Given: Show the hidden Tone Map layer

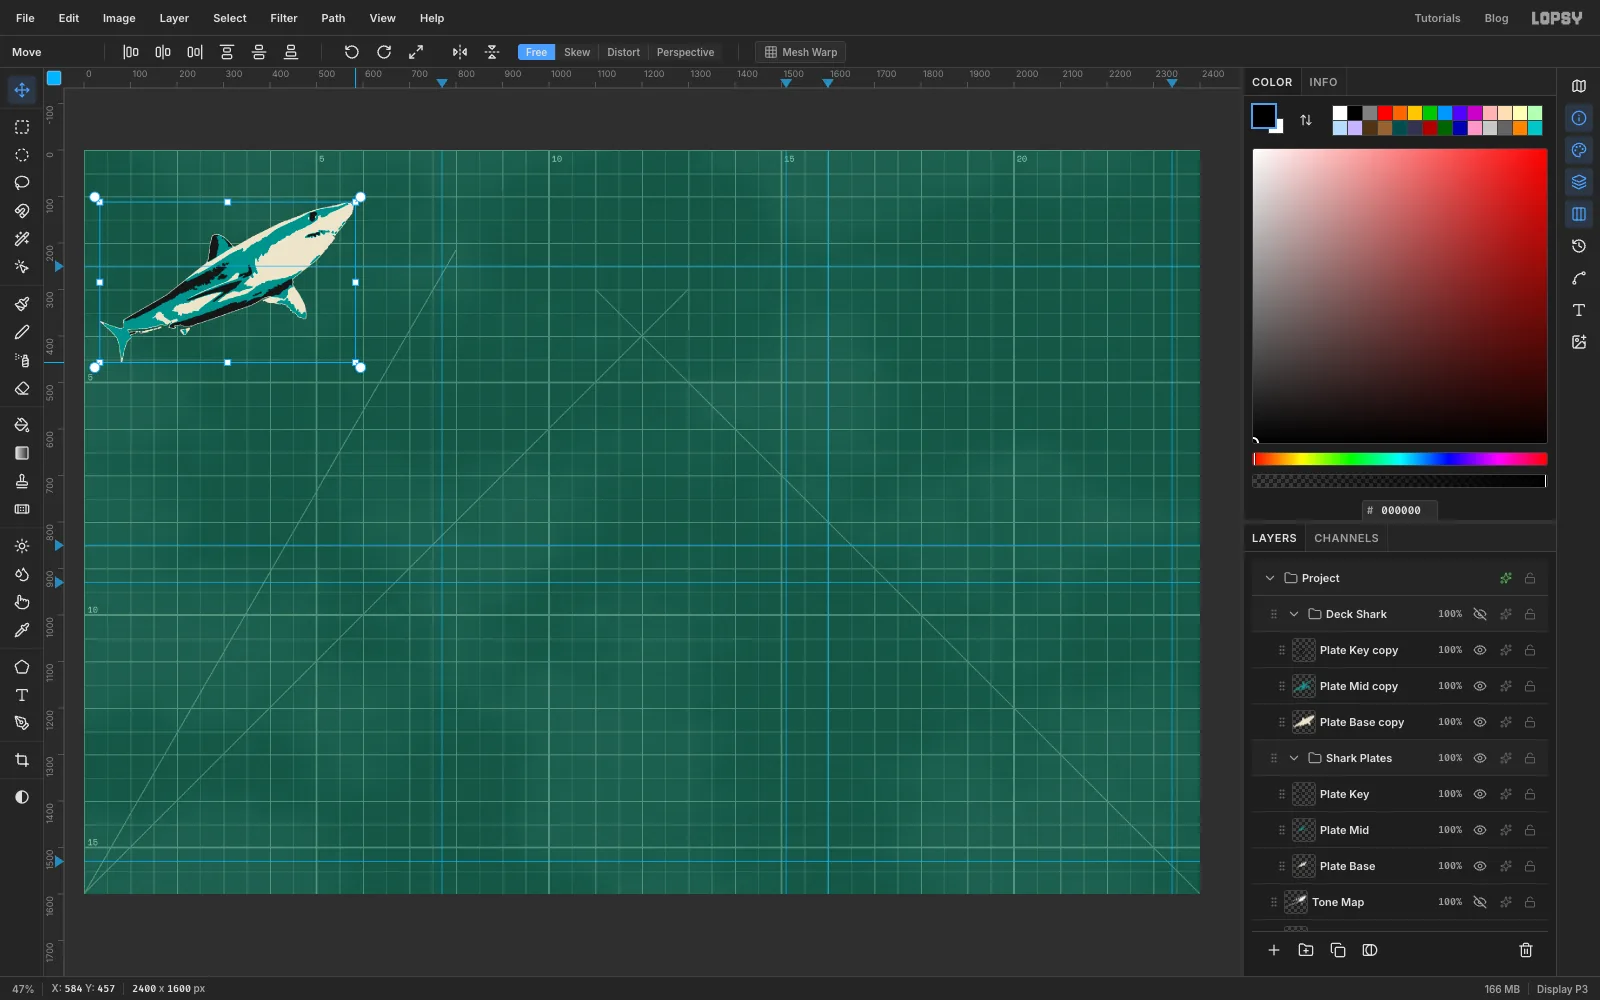Looking at the screenshot, I should [1480, 902].
